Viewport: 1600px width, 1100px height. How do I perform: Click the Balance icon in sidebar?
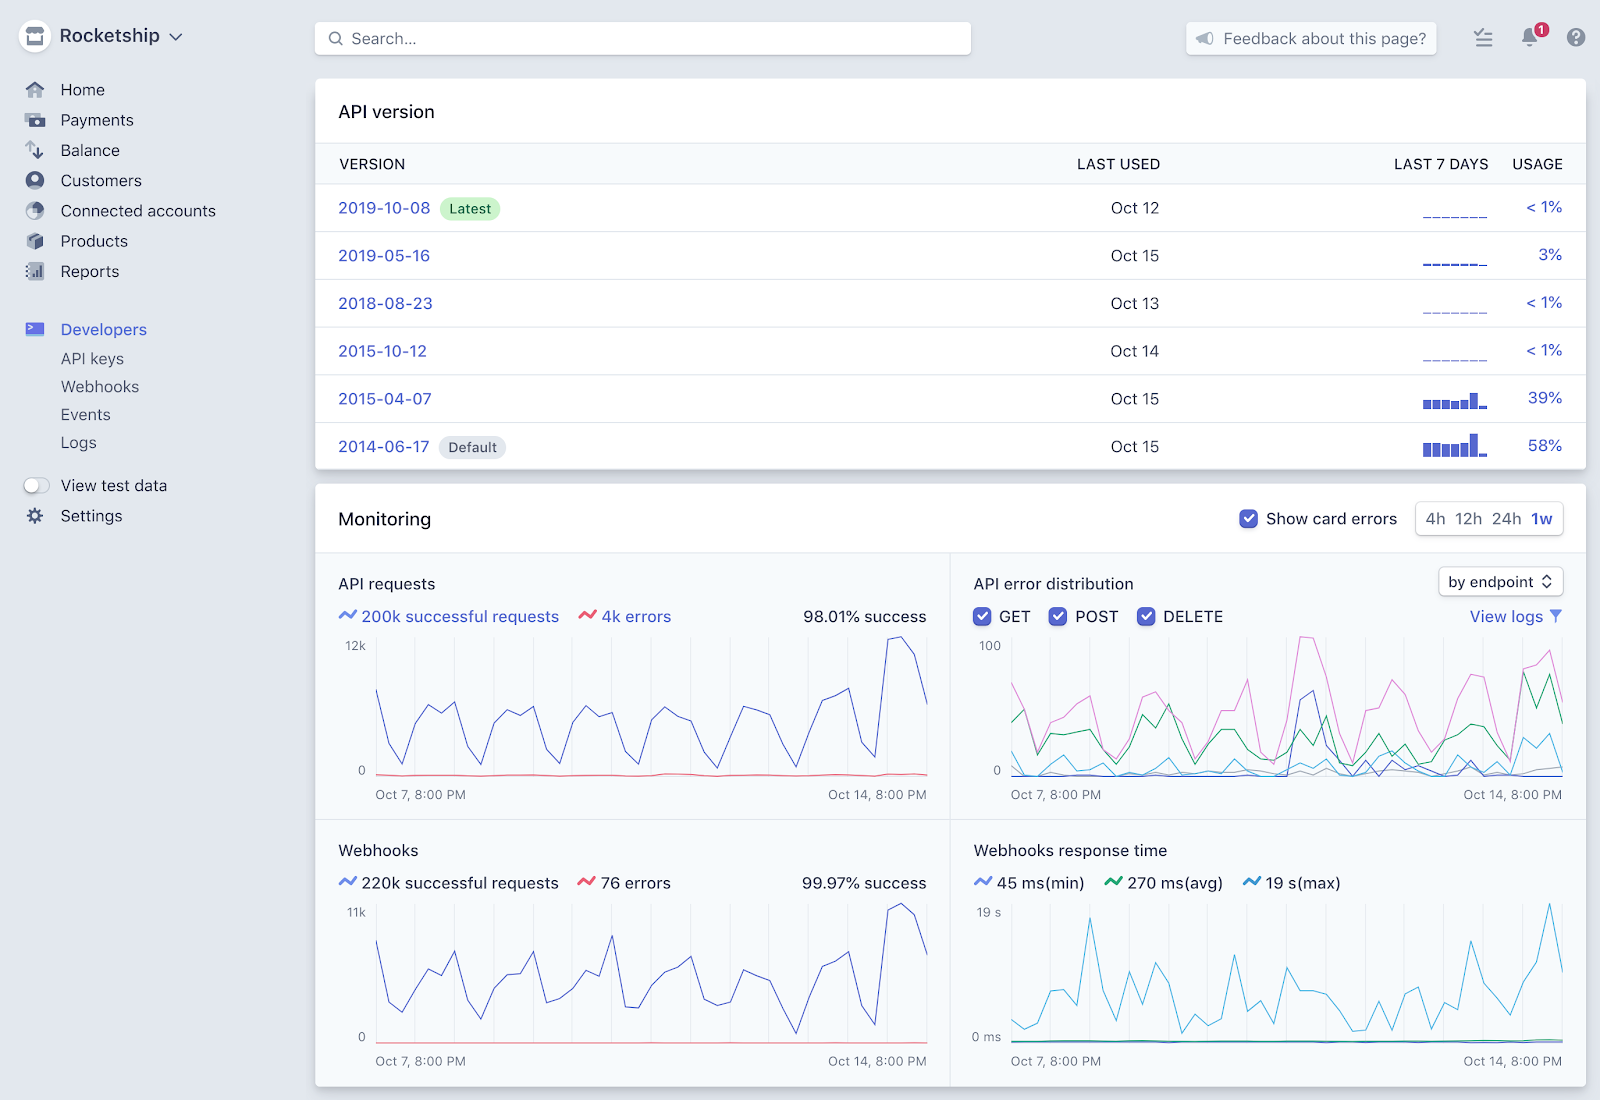35,150
